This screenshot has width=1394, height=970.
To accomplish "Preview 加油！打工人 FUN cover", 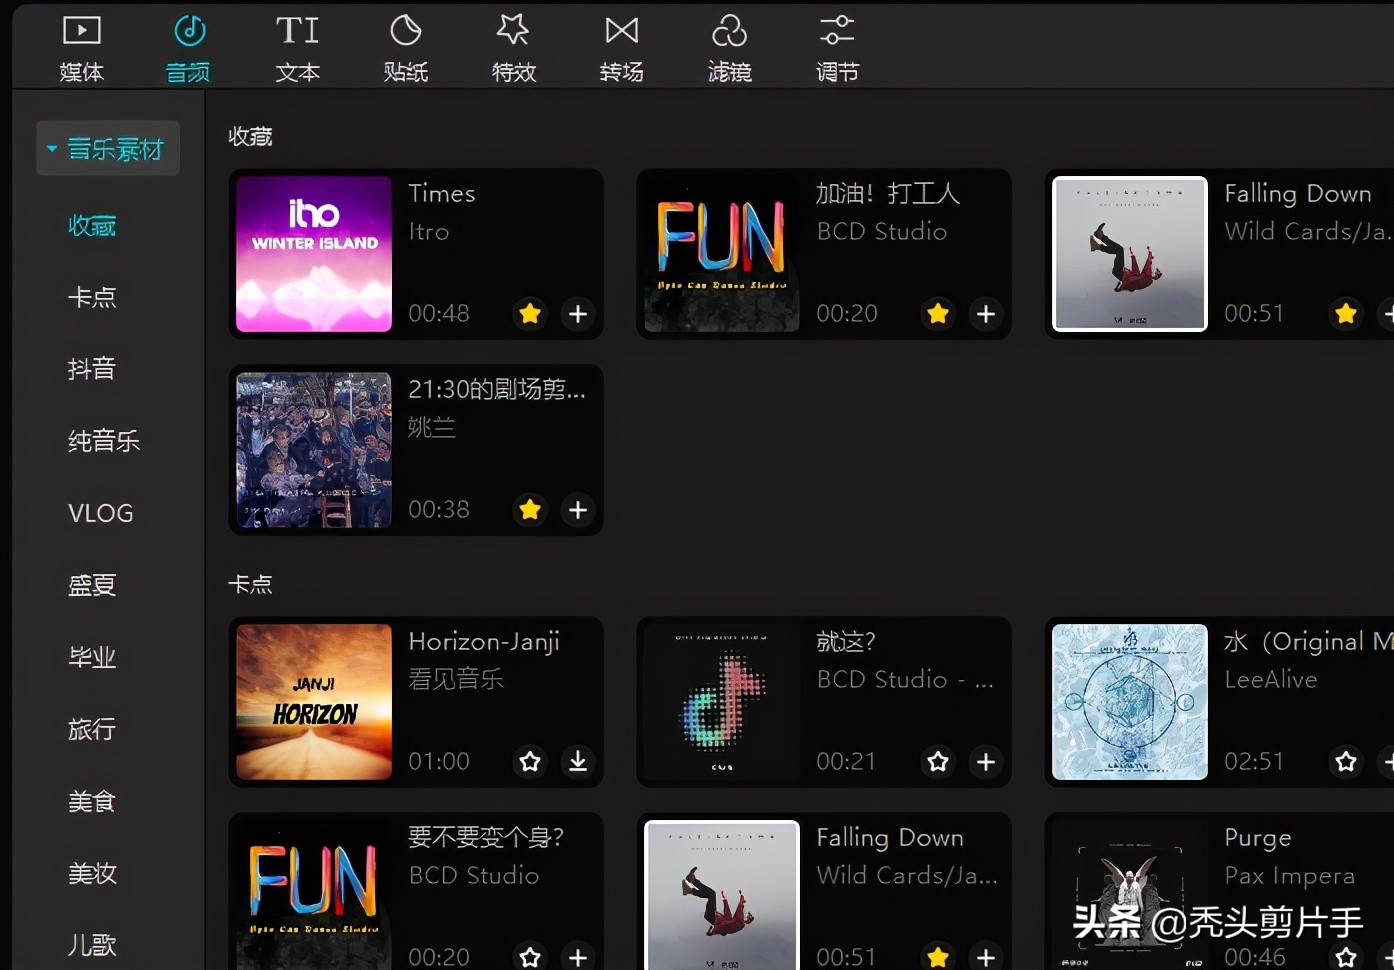I will (x=722, y=254).
